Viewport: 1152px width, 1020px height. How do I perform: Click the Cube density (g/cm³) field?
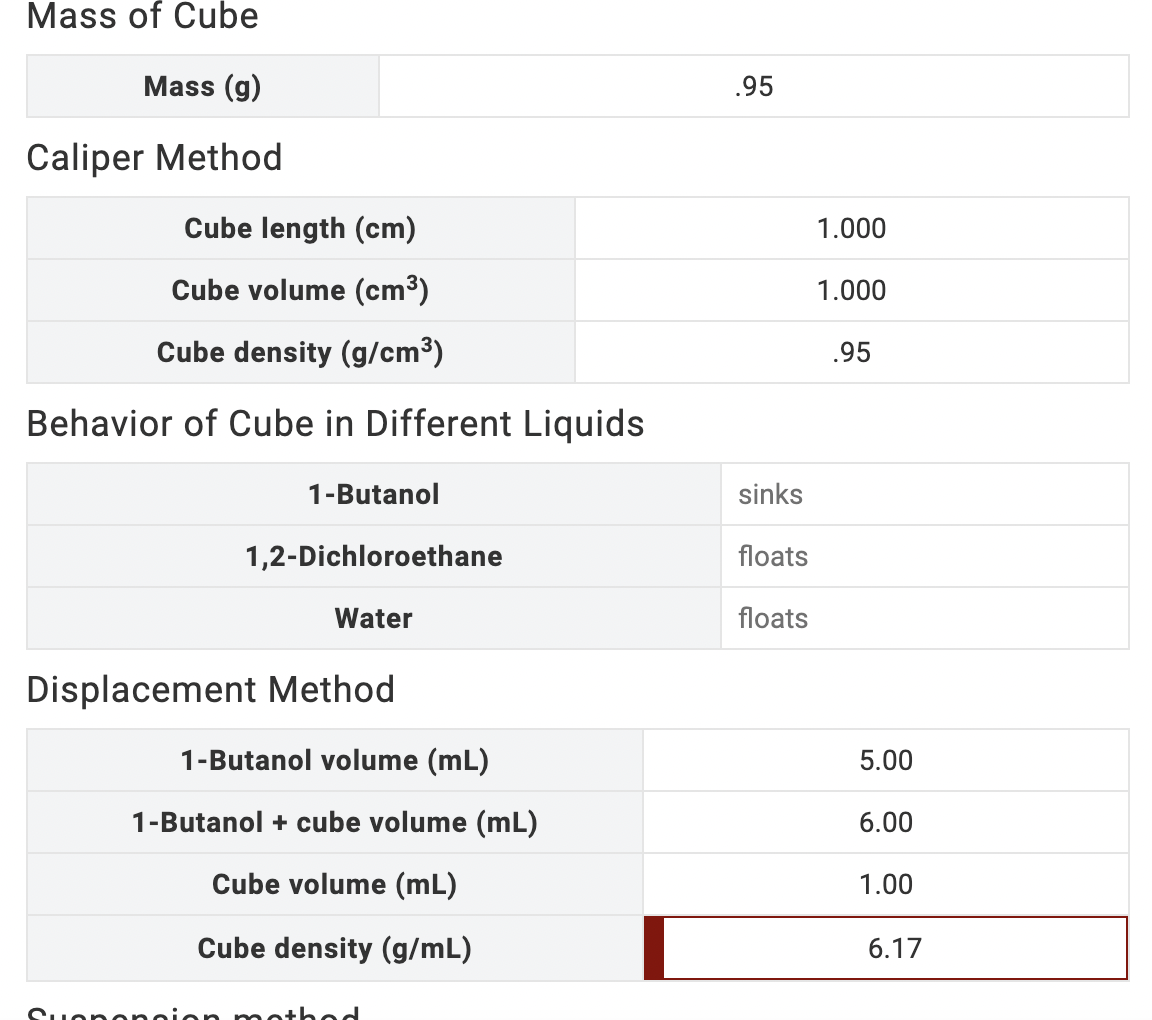(850, 352)
